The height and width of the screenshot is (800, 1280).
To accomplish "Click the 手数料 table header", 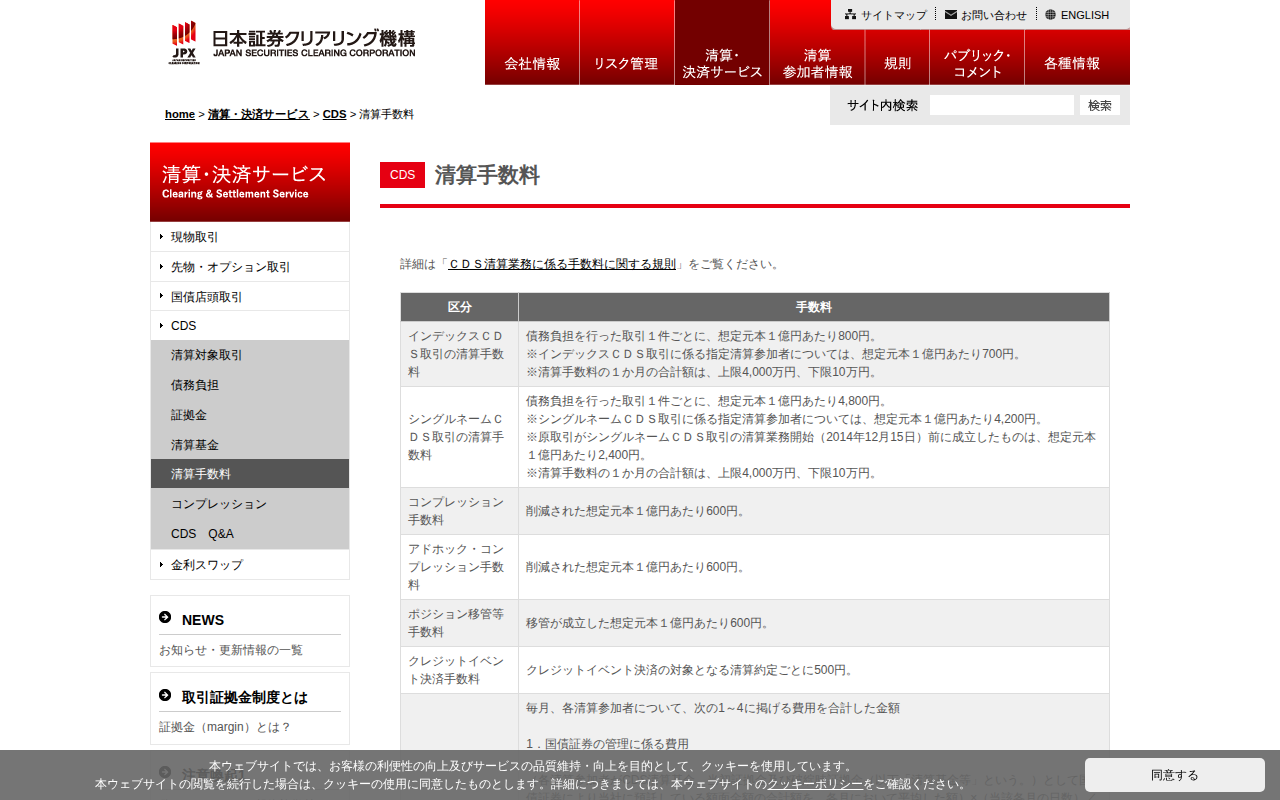I will pyautogui.click(x=814, y=307).
